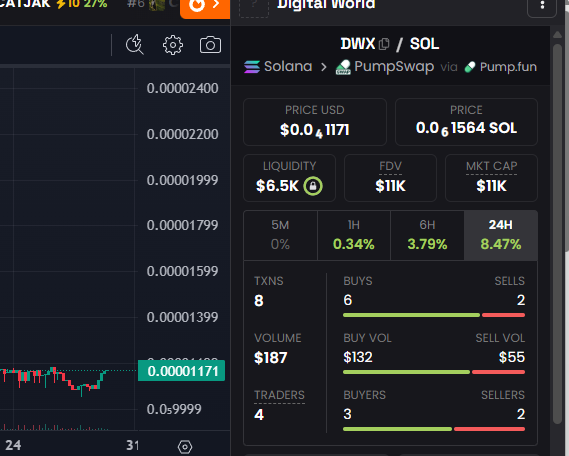Click the TRADERS label
Screen dimensions: 569x456
(279, 395)
